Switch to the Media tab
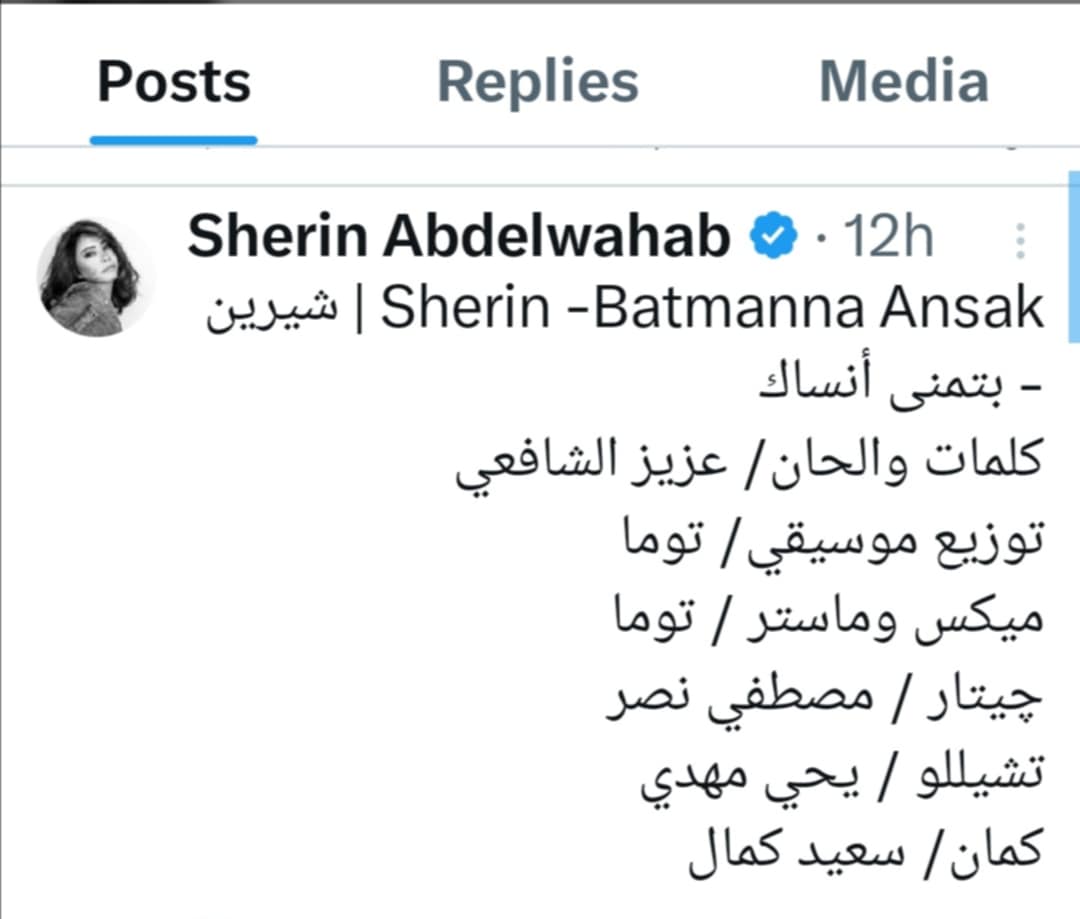1080x919 pixels. (x=903, y=82)
